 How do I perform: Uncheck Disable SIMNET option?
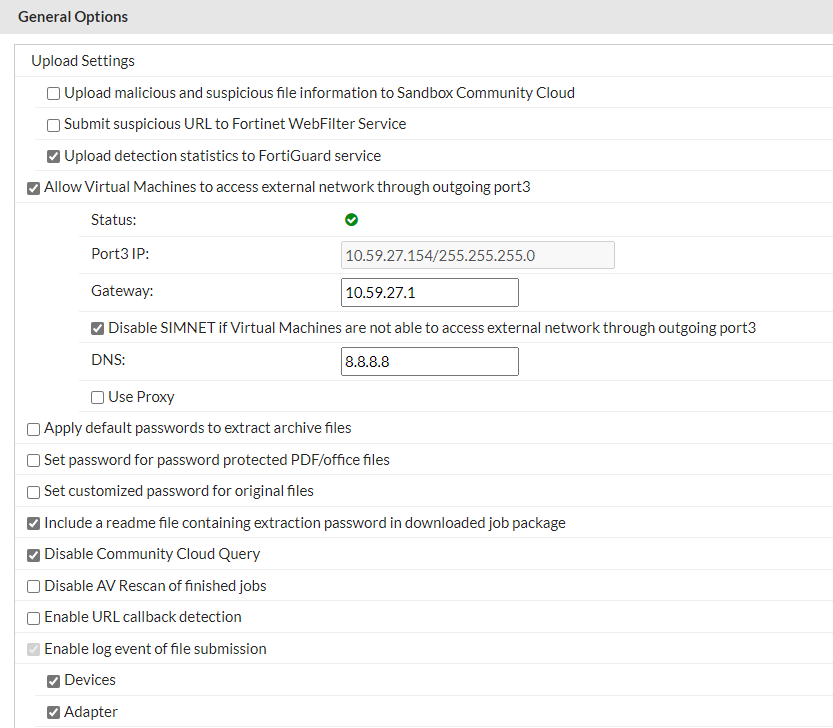pyautogui.click(x=97, y=328)
